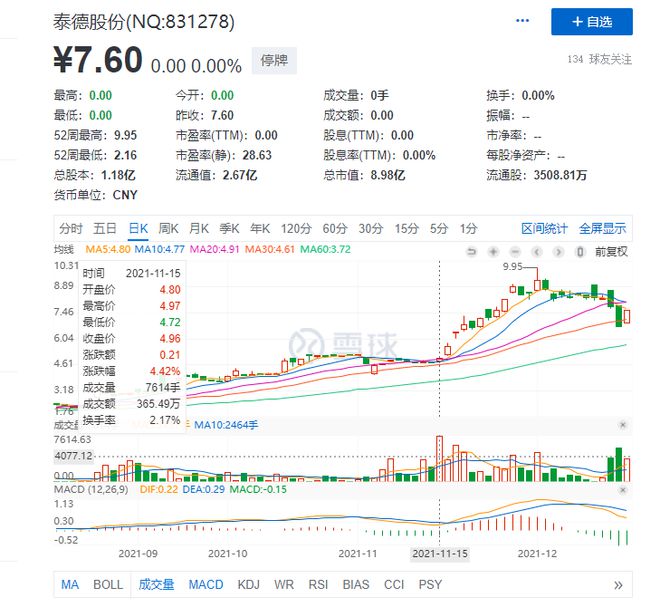Toggle the MA indicator

tap(70, 585)
